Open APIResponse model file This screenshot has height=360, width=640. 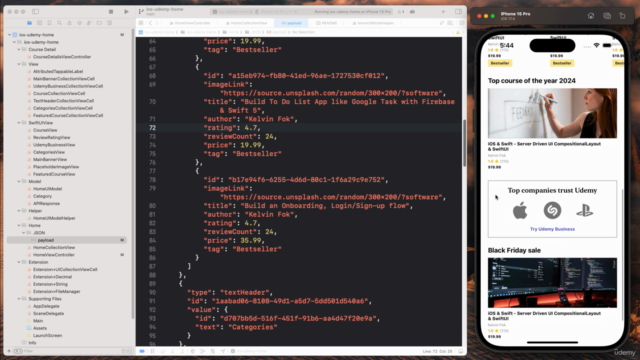[x=46, y=204]
